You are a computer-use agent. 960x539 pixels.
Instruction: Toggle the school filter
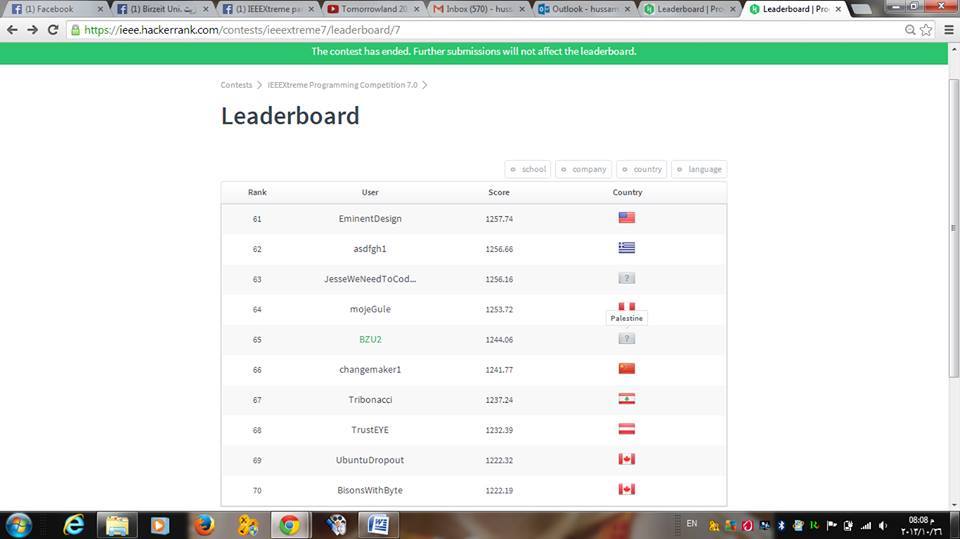(528, 169)
